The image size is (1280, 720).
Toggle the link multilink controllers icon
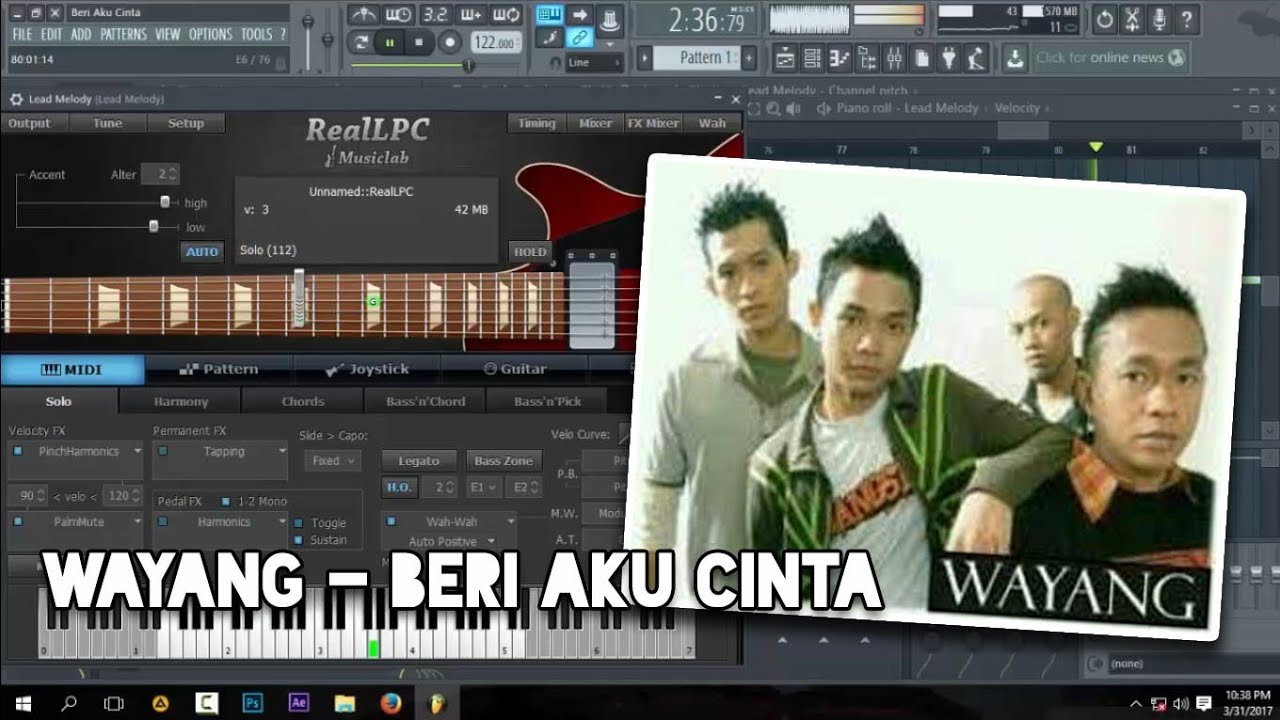coord(579,38)
